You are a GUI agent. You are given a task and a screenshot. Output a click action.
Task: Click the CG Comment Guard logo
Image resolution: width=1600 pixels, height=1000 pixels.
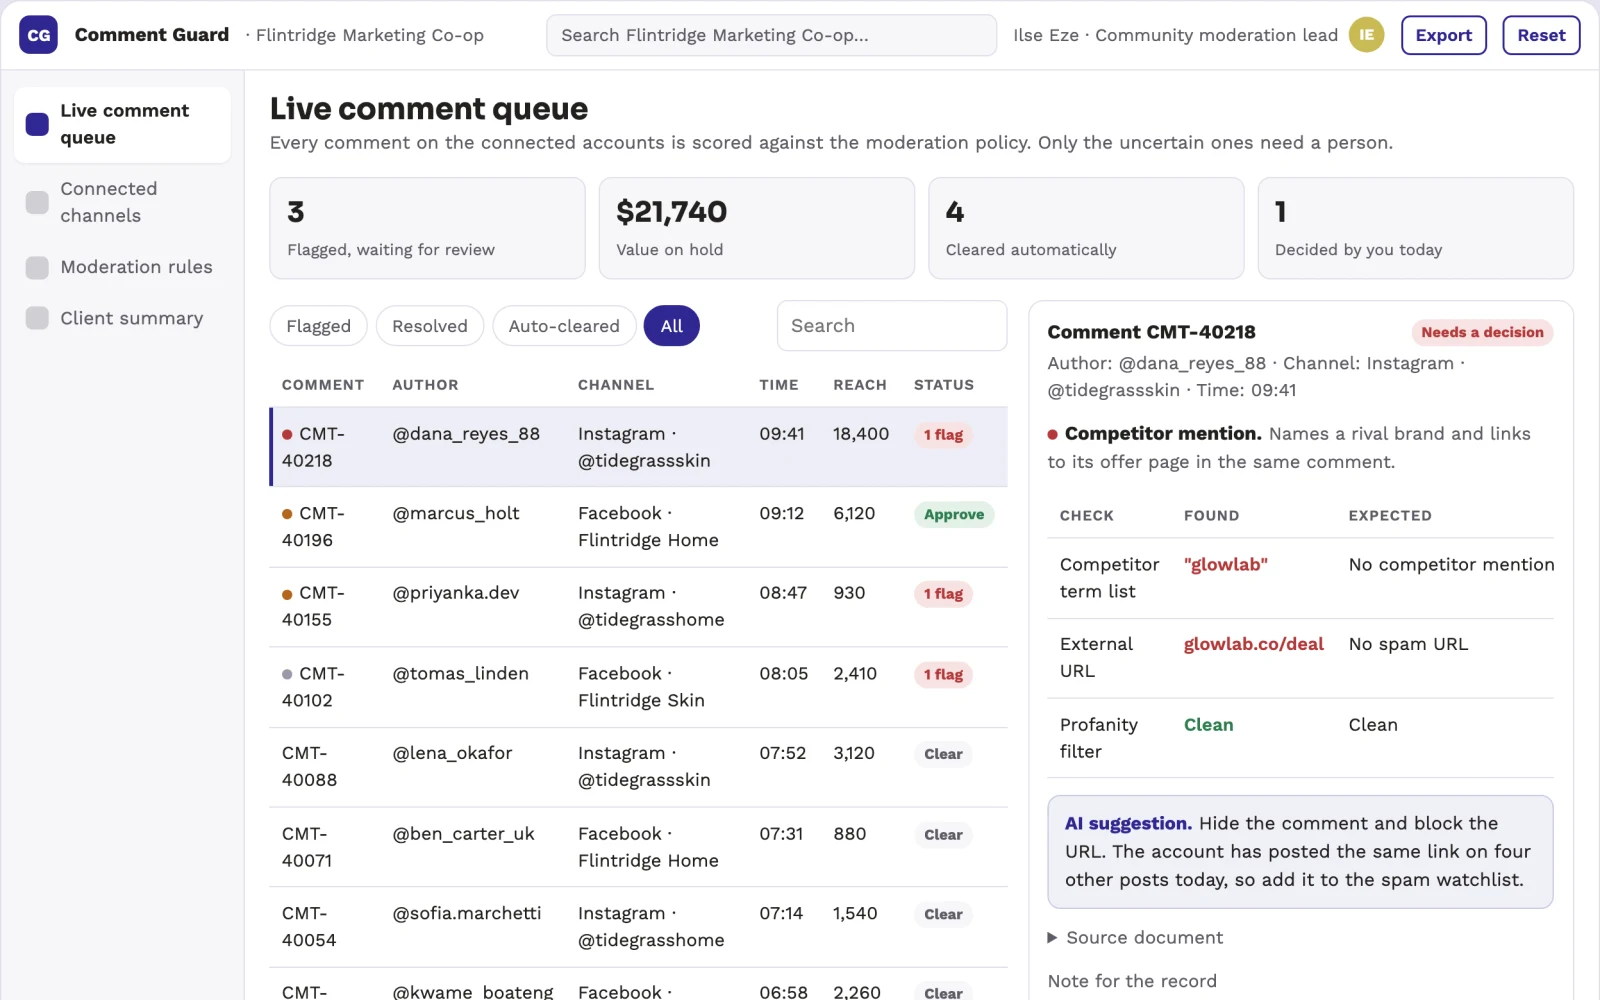tap(38, 35)
